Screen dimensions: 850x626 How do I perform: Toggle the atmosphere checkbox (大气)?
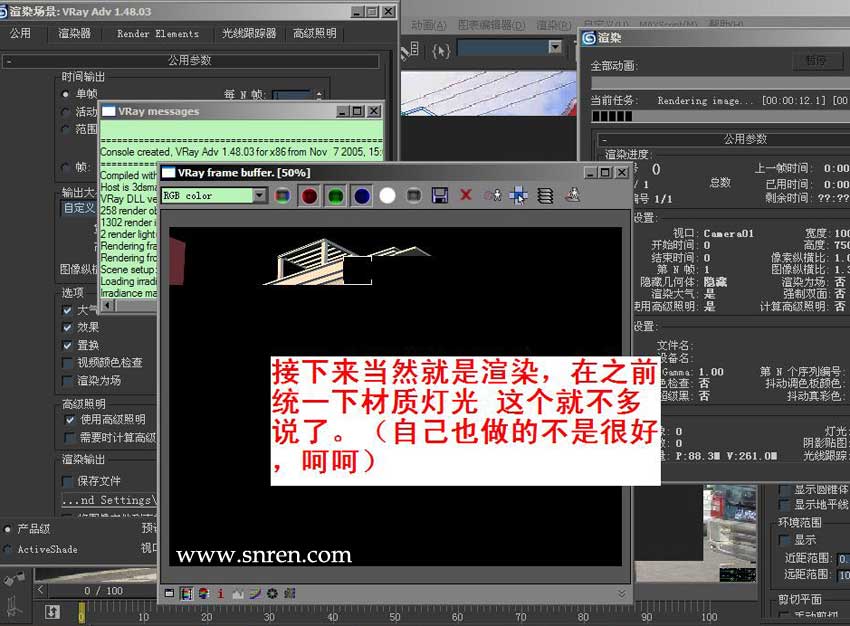[67, 310]
